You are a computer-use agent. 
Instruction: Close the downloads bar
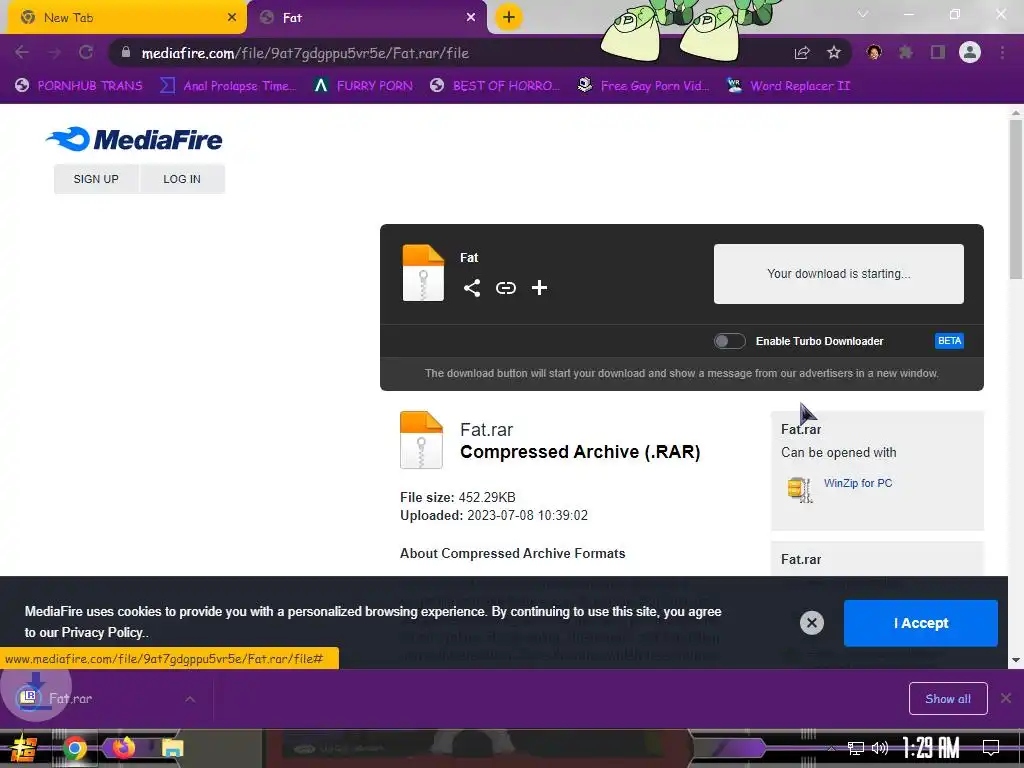pyautogui.click(x=1006, y=699)
